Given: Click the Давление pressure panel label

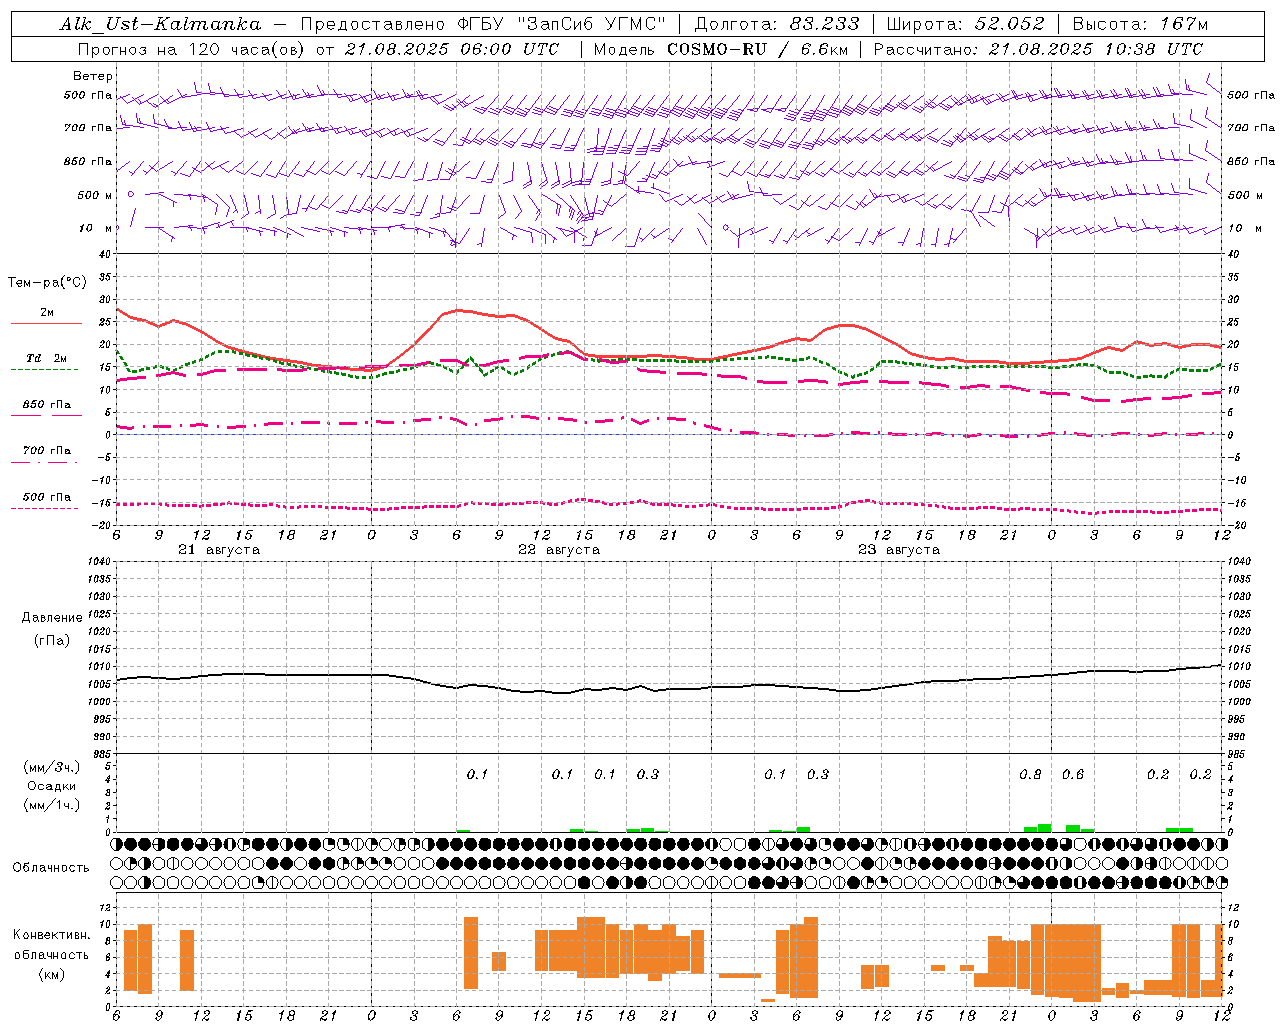Looking at the screenshot, I should 52,618.
